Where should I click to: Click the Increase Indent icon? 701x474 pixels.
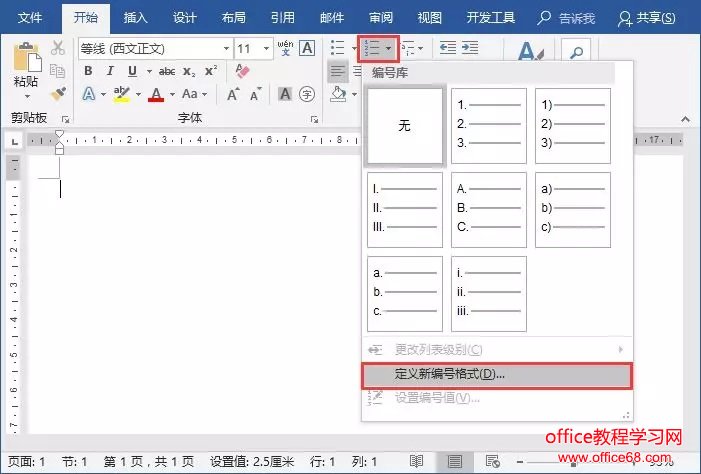(x=470, y=48)
